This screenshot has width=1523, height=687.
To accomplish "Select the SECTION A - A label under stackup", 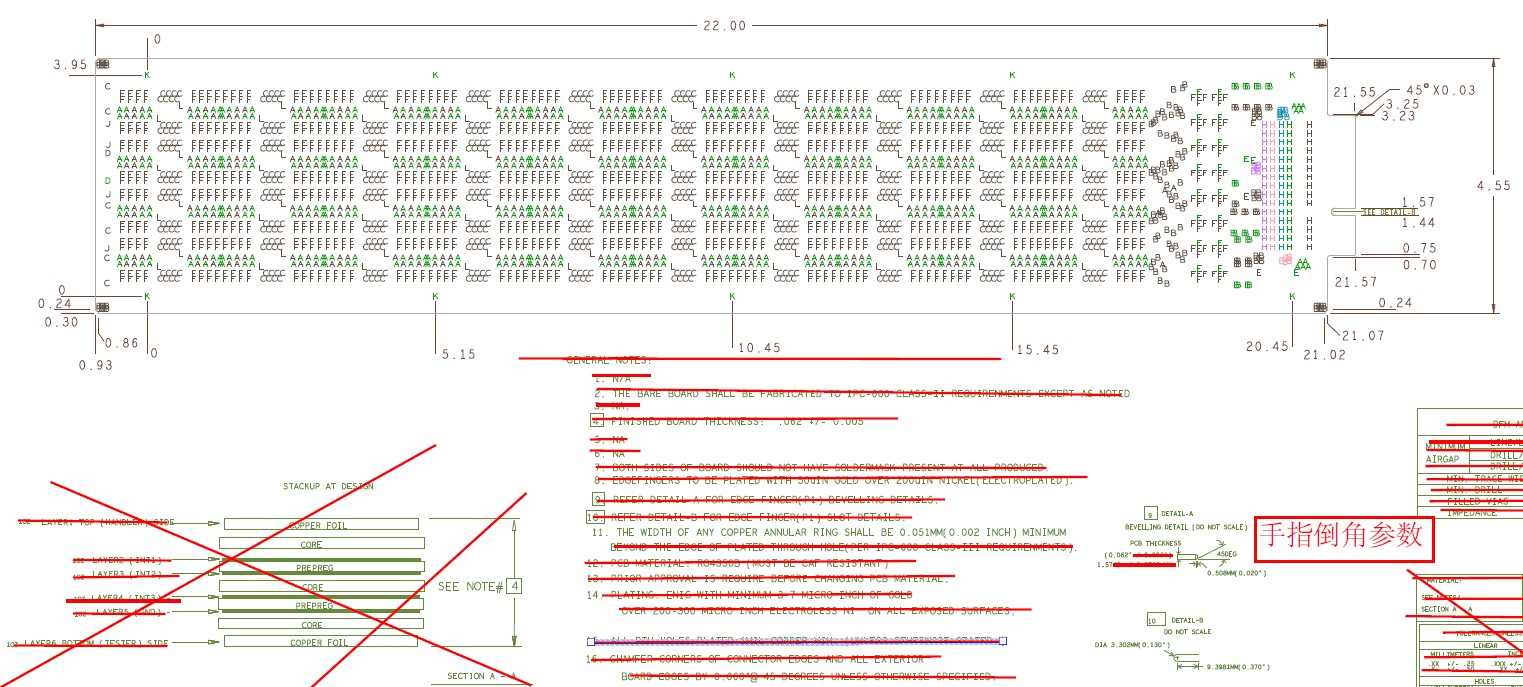I will pyautogui.click(x=481, y=677).
